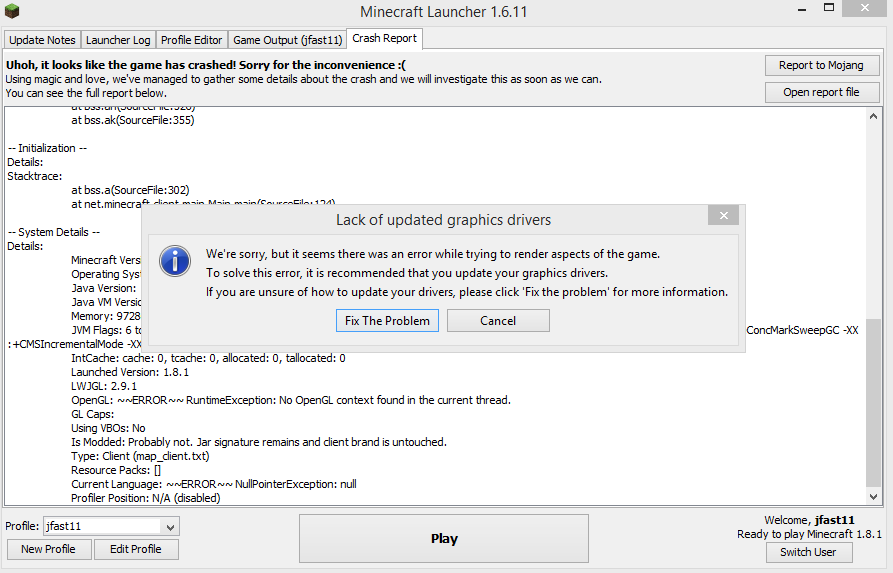The image size is (893, 573).
Task: Close the graphics drivers dialog
Action: click(723, 215)
